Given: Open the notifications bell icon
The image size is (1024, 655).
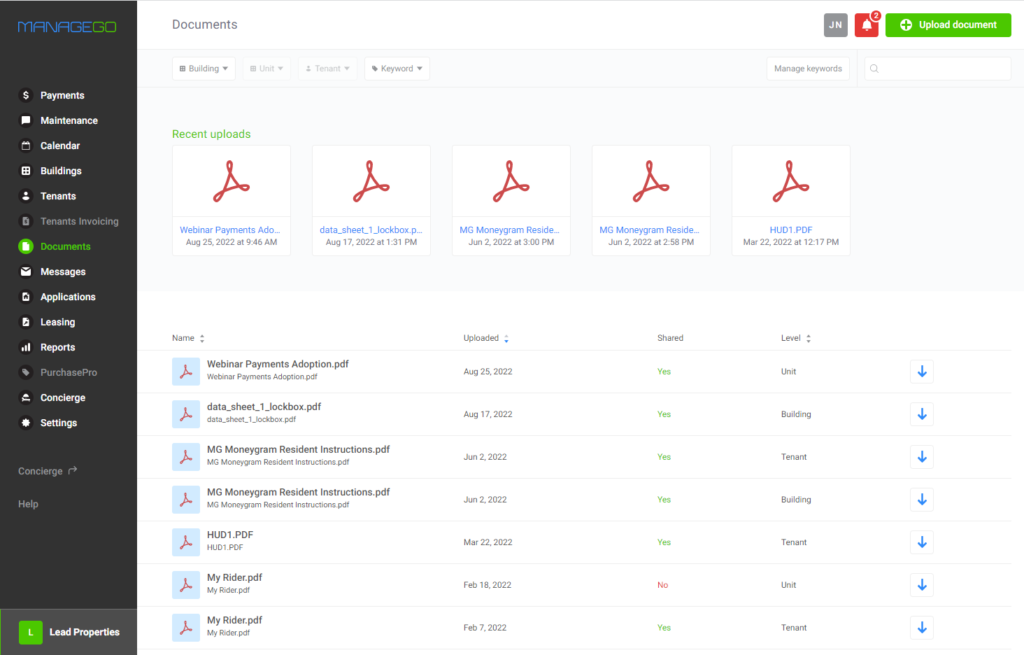Looking at the screenshot, I should tap(865, 24).
